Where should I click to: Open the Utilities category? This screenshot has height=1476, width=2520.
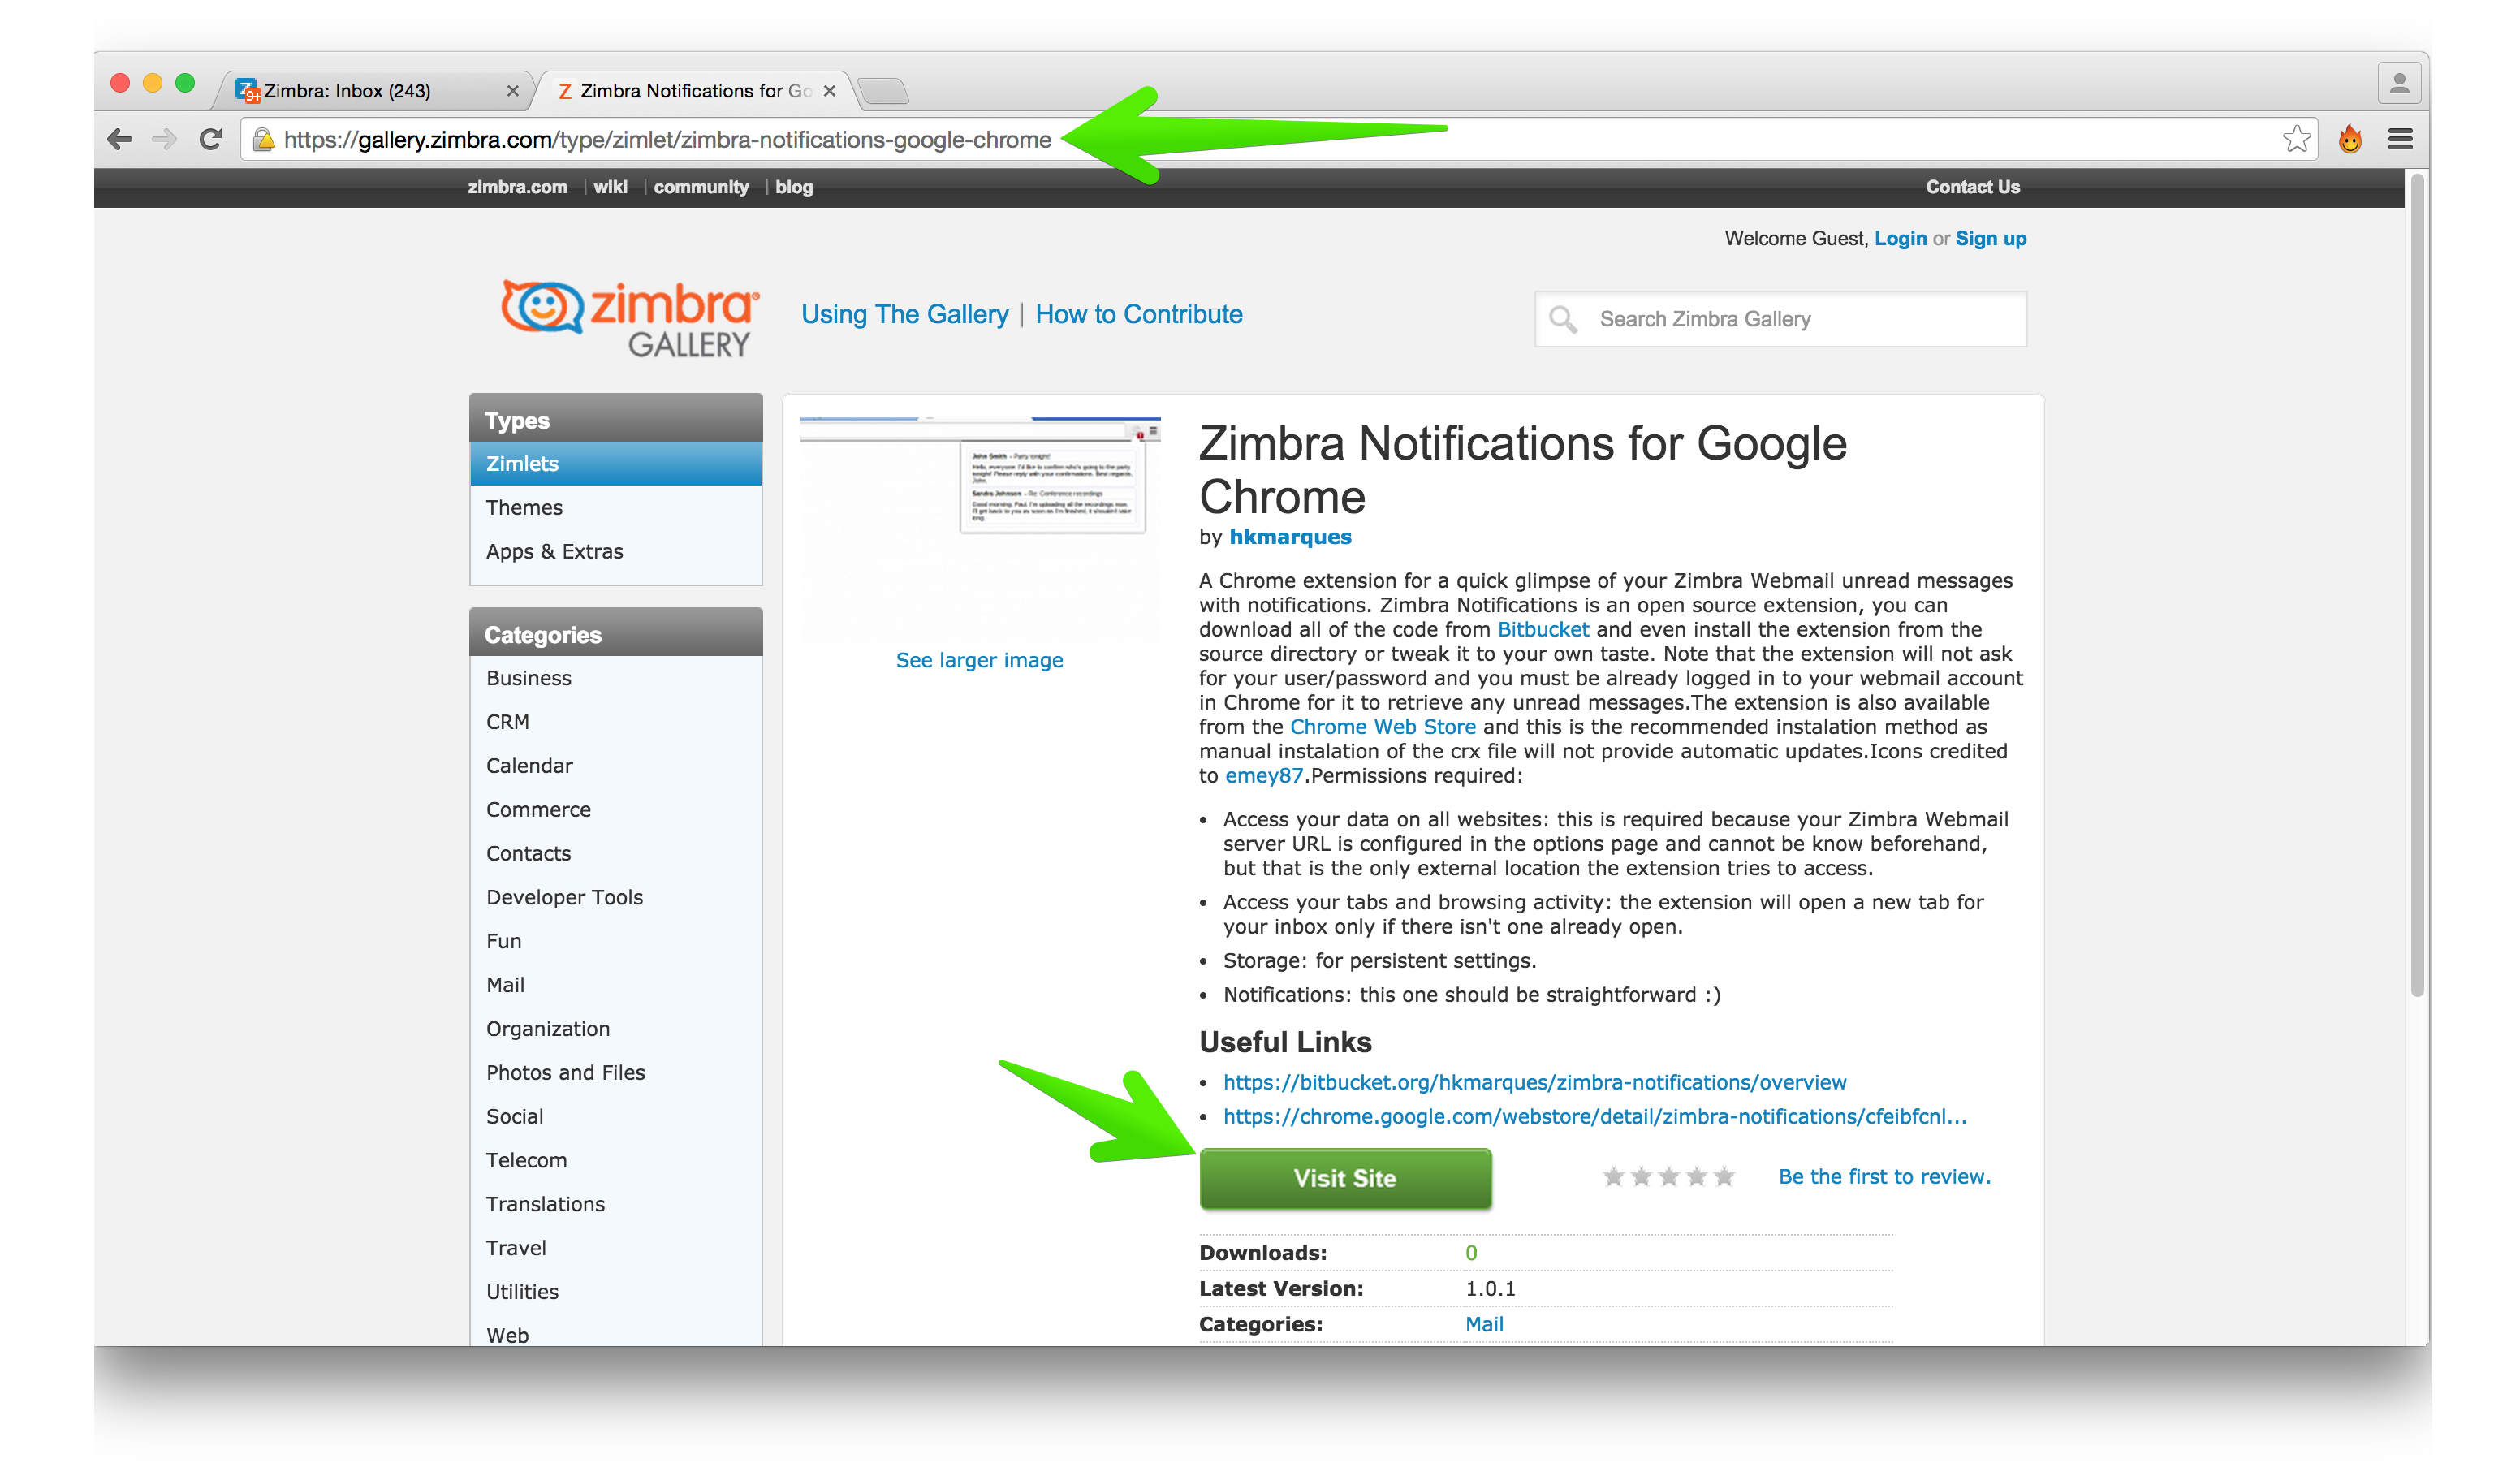pyautogui.click(x=615, y=1292)
